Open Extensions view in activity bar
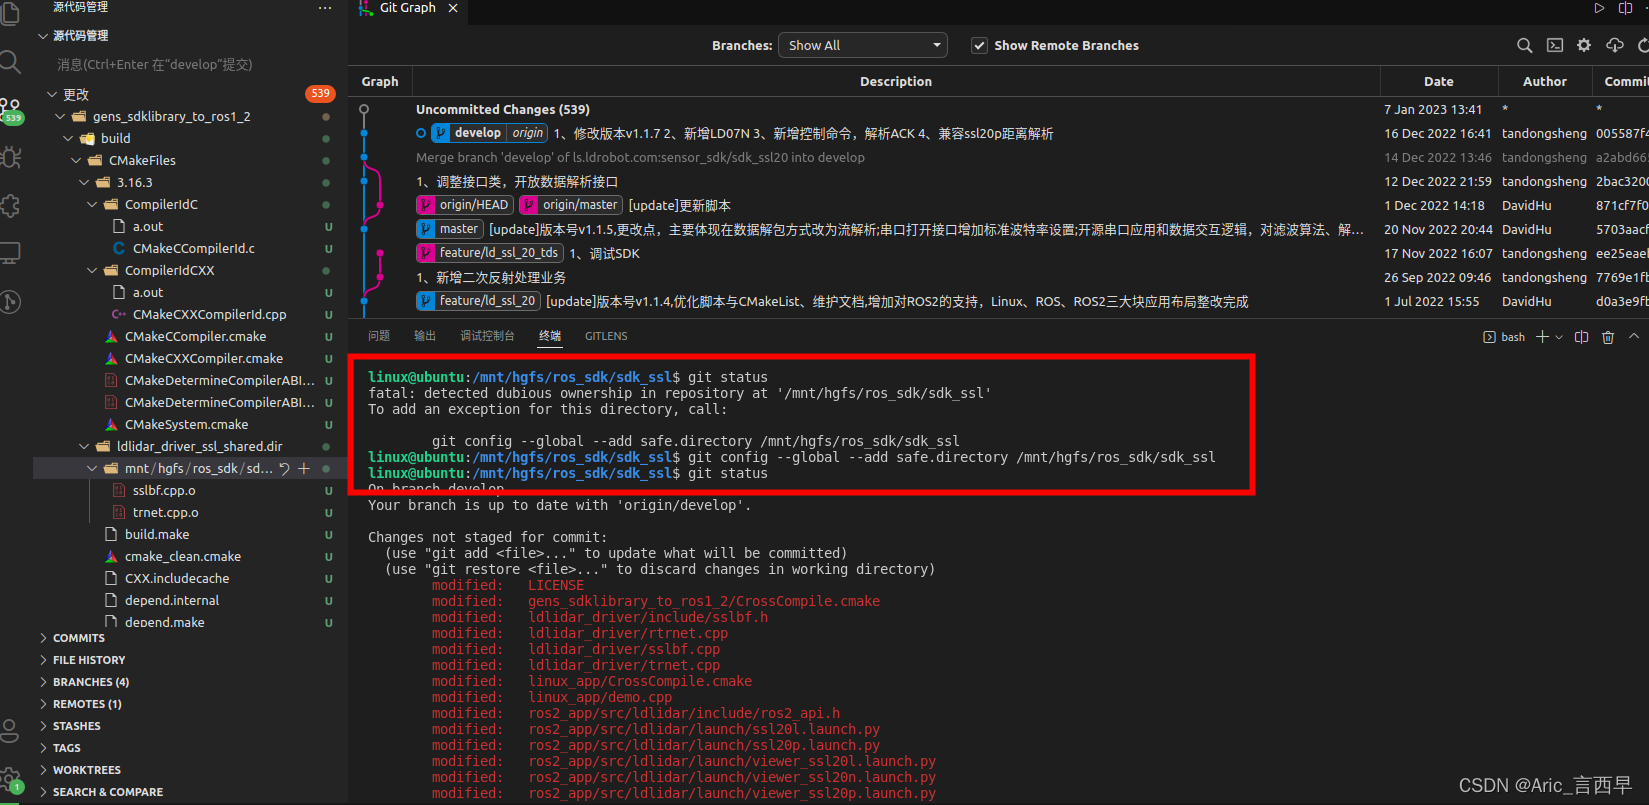Viewport: 1649px width, 805px height. point(11,205)
